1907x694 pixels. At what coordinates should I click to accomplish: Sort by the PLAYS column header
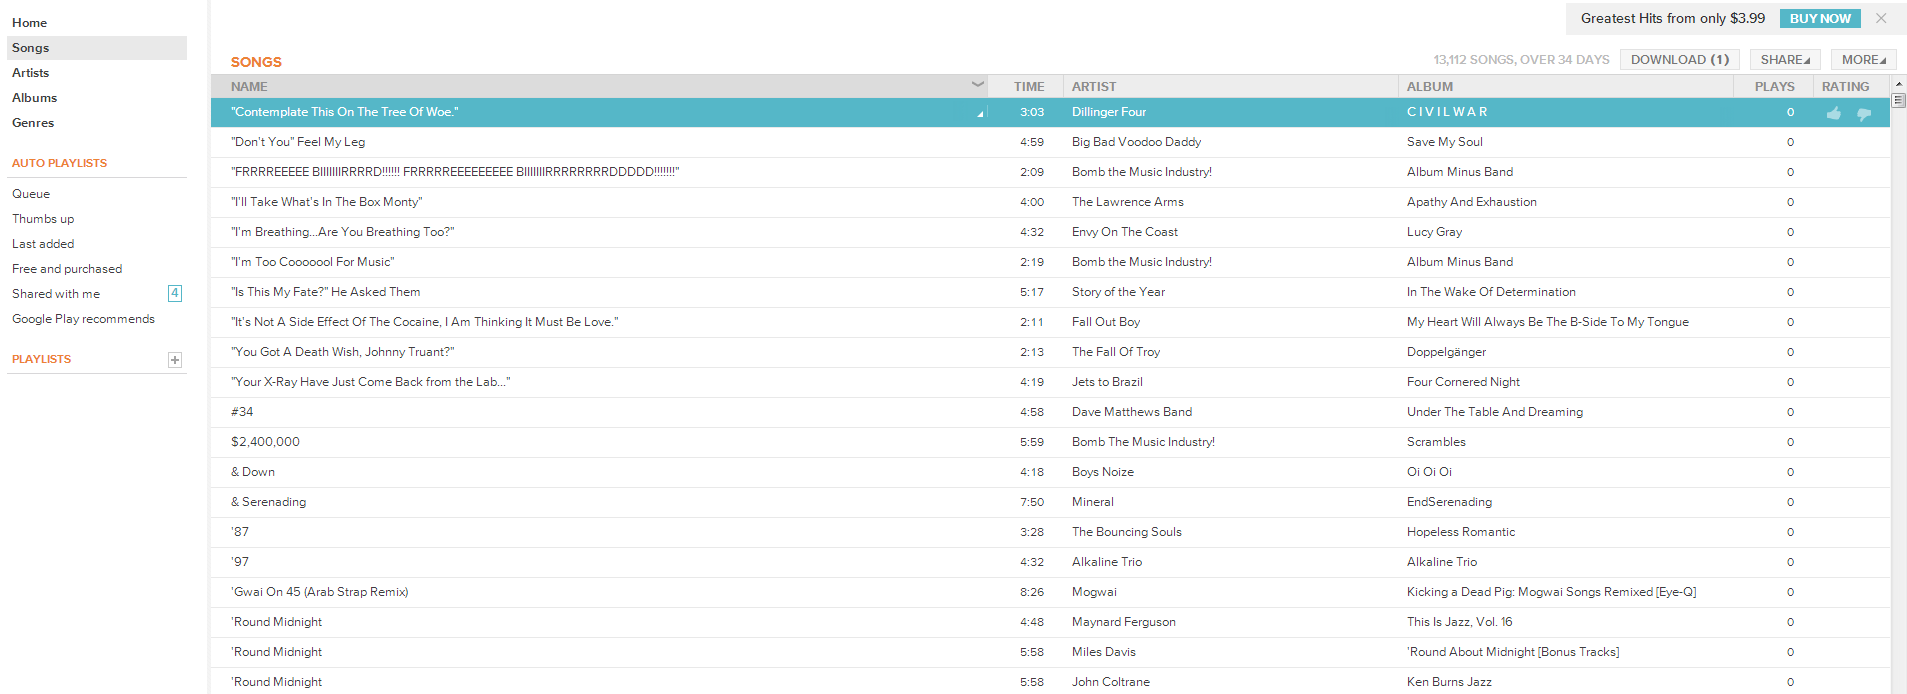point(1774,87)
